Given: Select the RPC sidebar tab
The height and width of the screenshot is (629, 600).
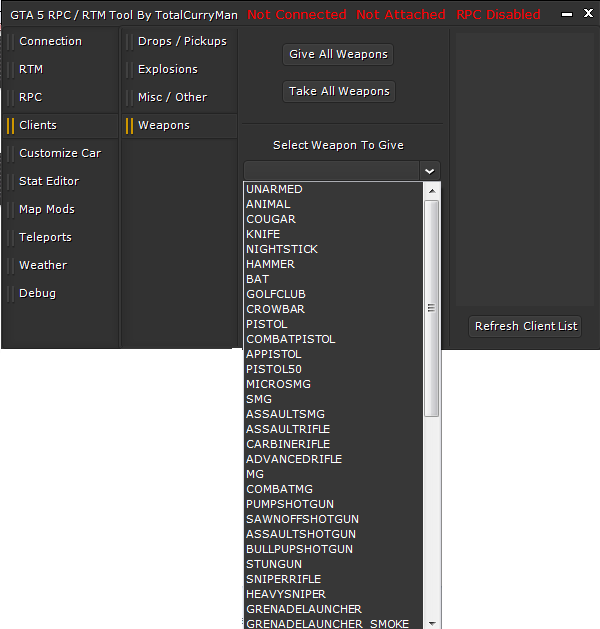Looking at the screenshot, I should [30, 97].
